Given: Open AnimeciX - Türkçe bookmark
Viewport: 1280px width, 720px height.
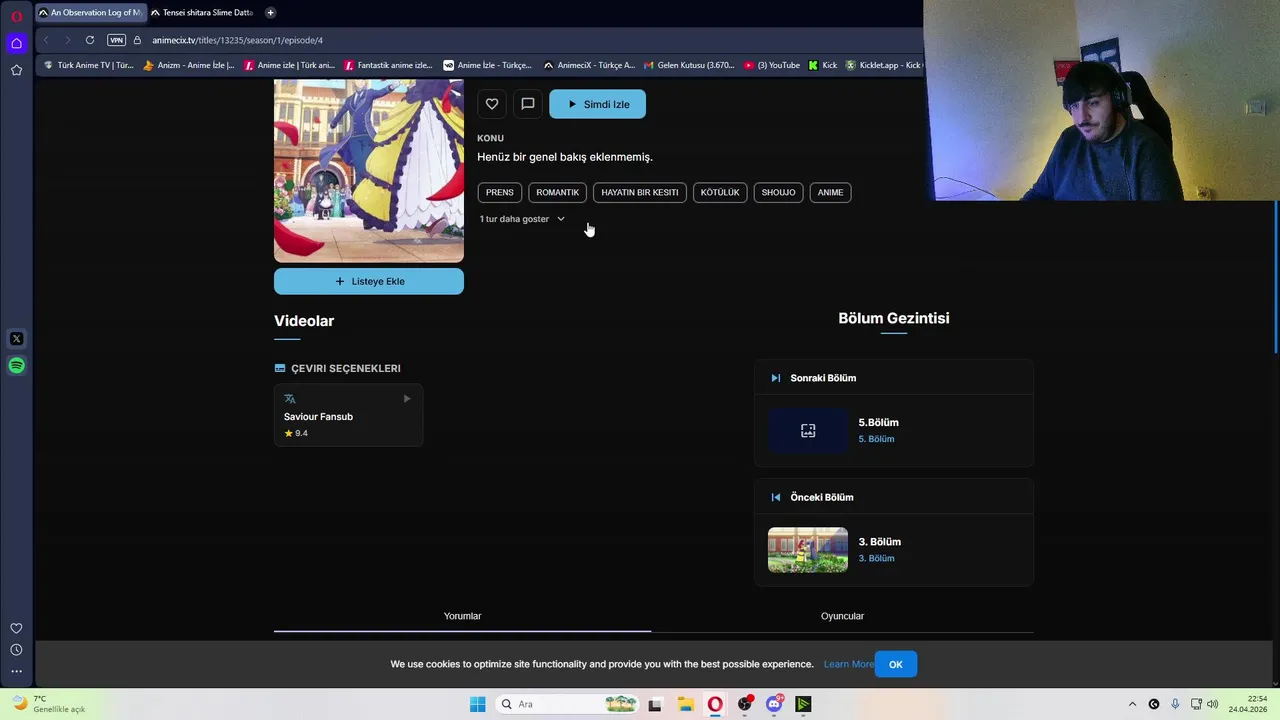Looking at the screenshot, I should 589,65.
